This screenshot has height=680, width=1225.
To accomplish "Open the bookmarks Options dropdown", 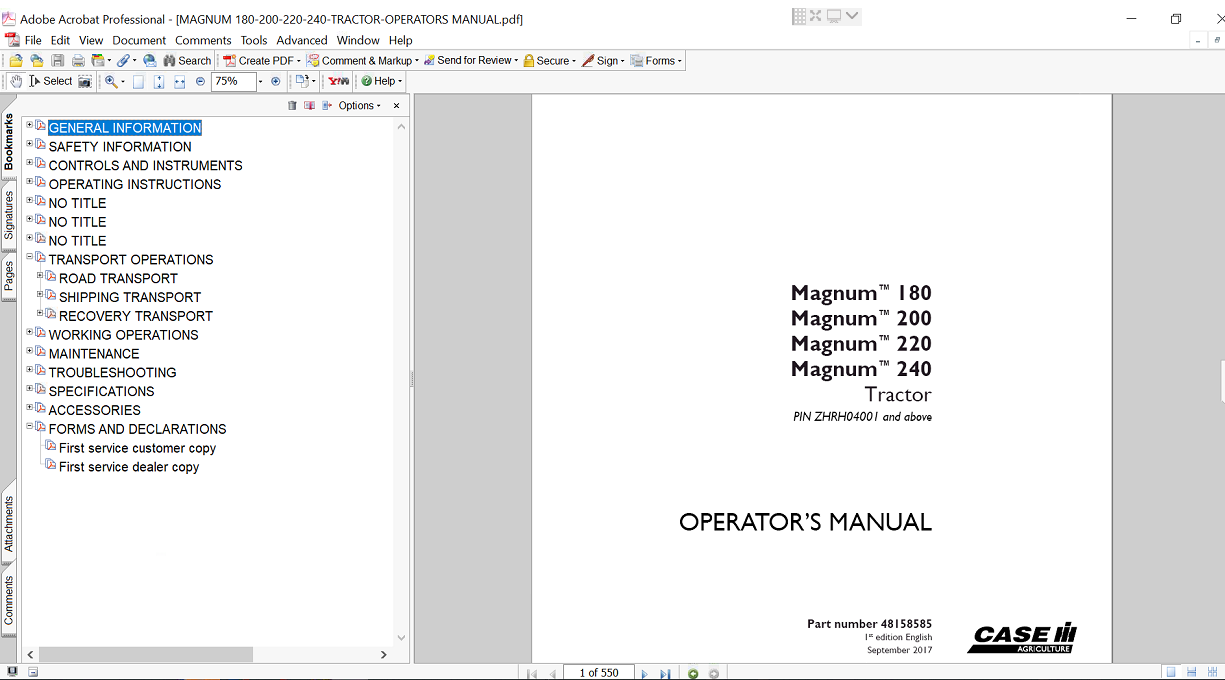I will pyautogui.click(x=360, y=105).
